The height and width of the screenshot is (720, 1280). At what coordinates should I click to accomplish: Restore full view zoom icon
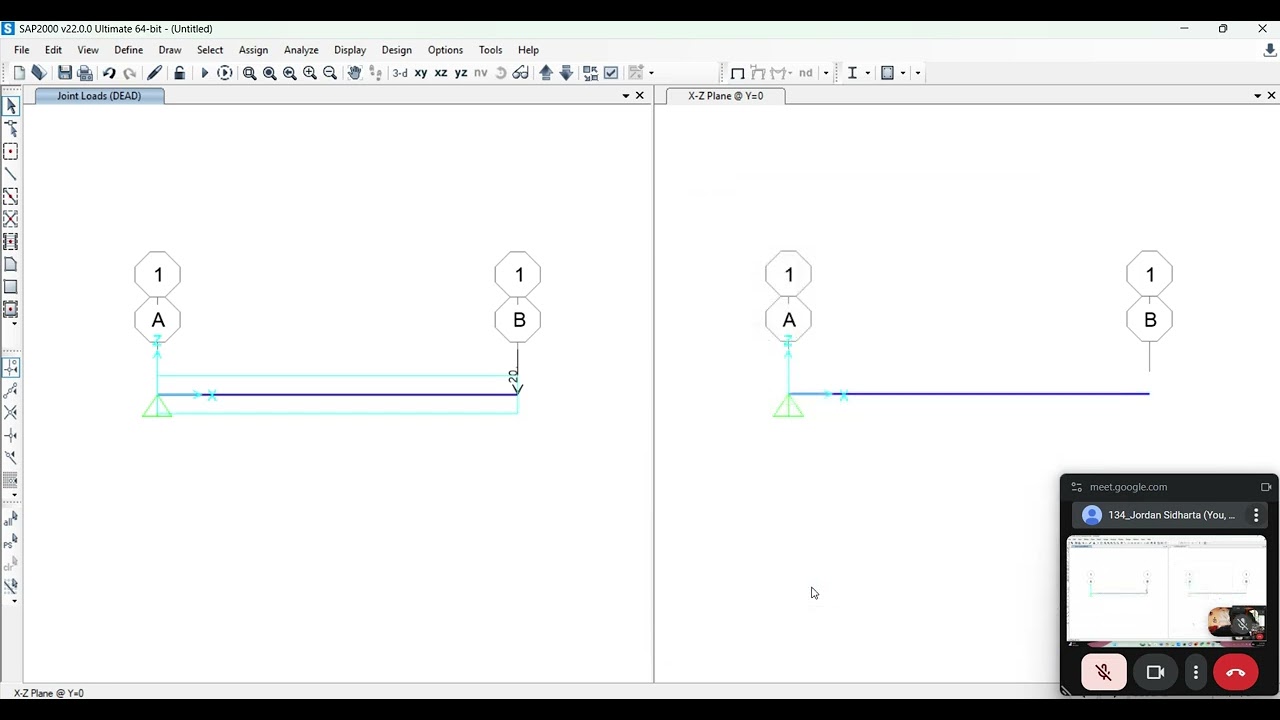[270, 73]
